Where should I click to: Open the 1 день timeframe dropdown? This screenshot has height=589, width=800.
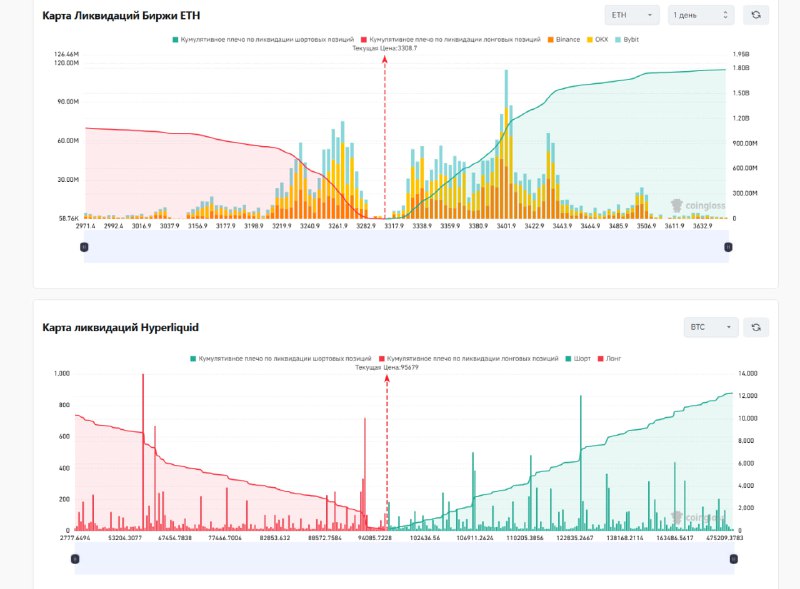701,15
